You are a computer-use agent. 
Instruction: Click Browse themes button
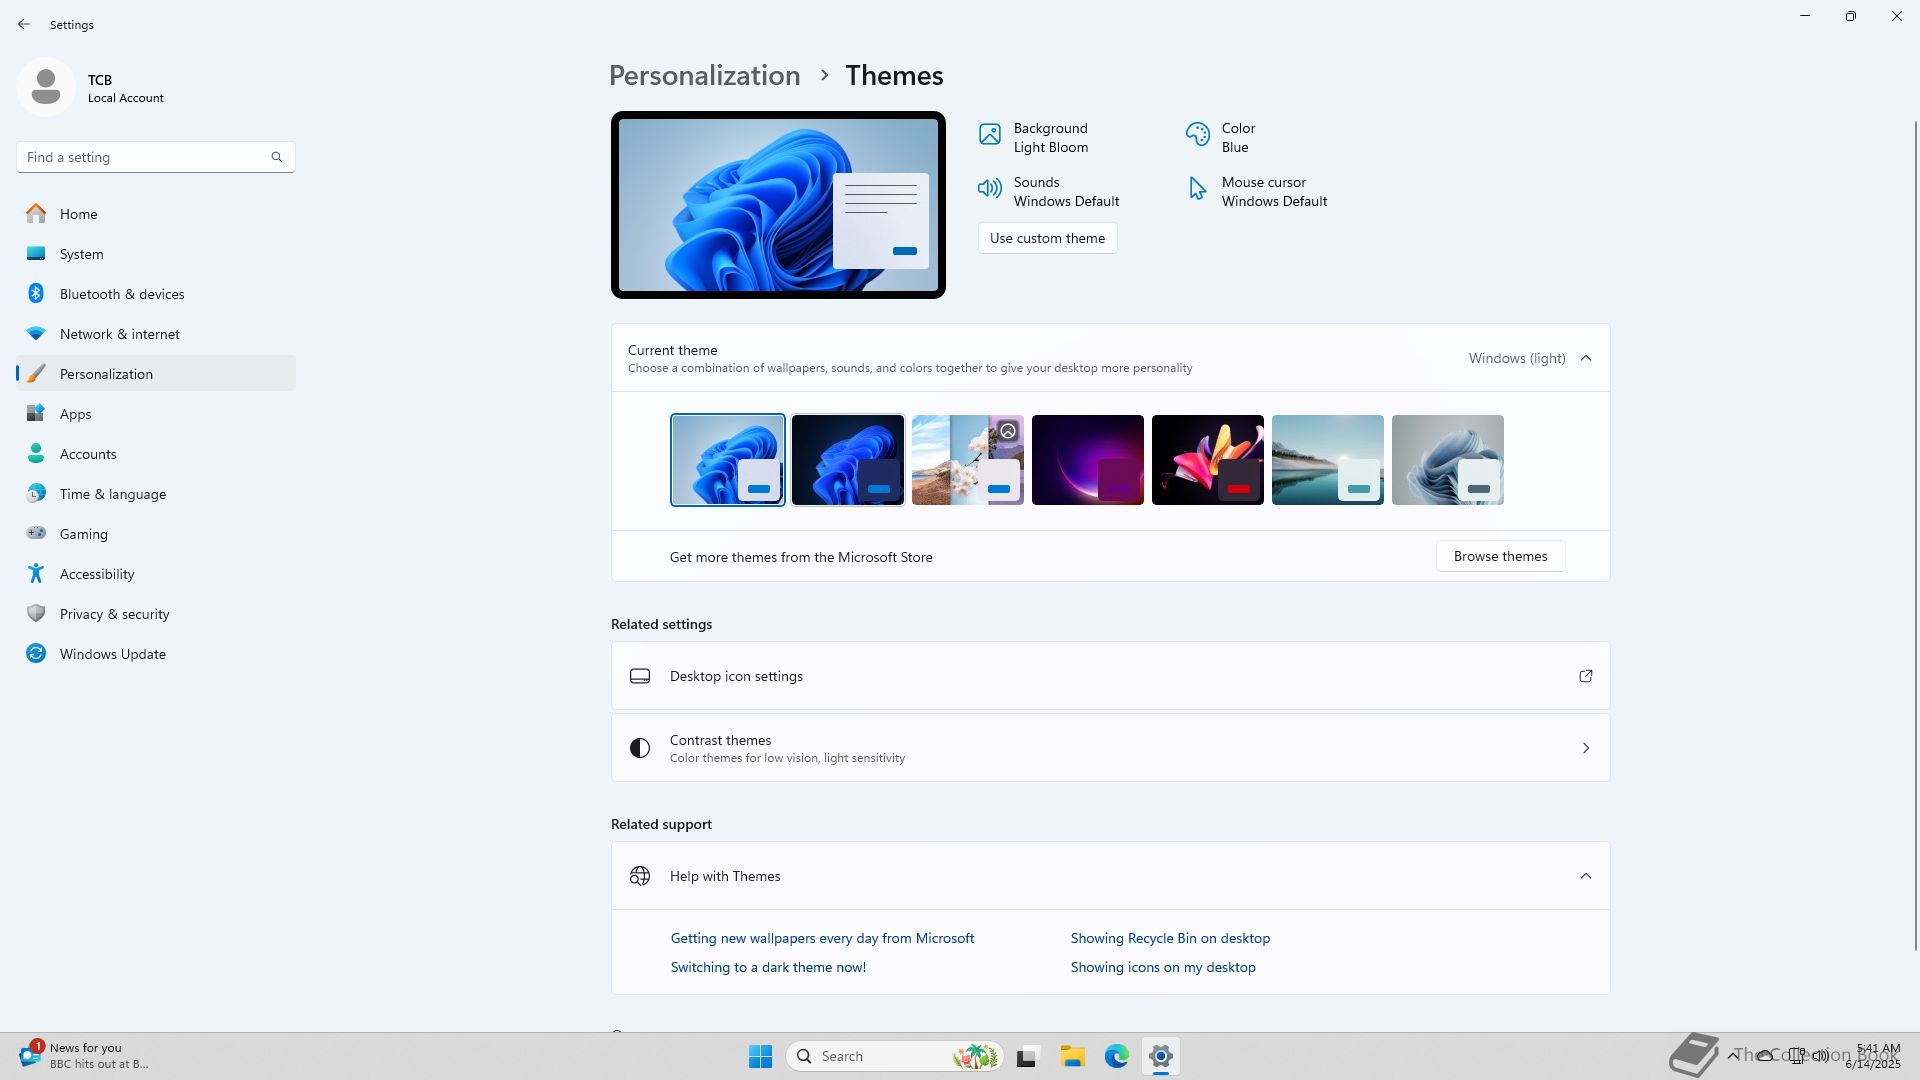coord(1500,556)
